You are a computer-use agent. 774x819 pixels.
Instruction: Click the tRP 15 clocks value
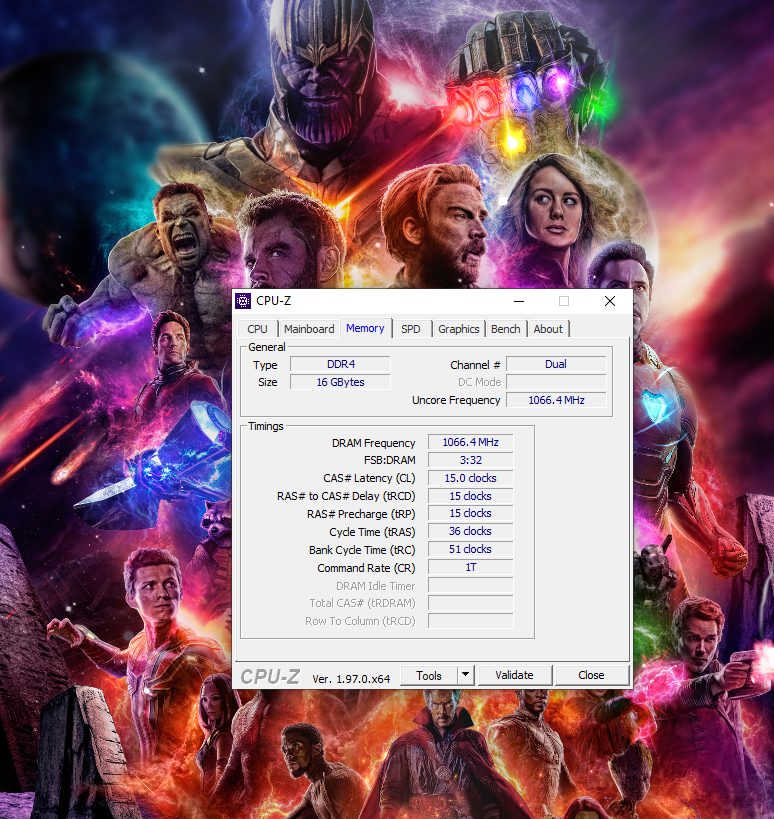[471, 513]
